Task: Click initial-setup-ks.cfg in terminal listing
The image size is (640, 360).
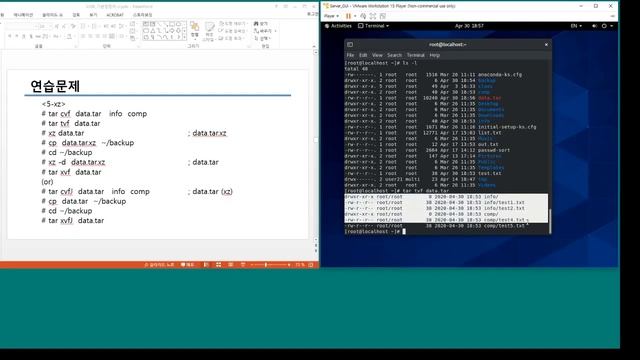Action: 507,127
